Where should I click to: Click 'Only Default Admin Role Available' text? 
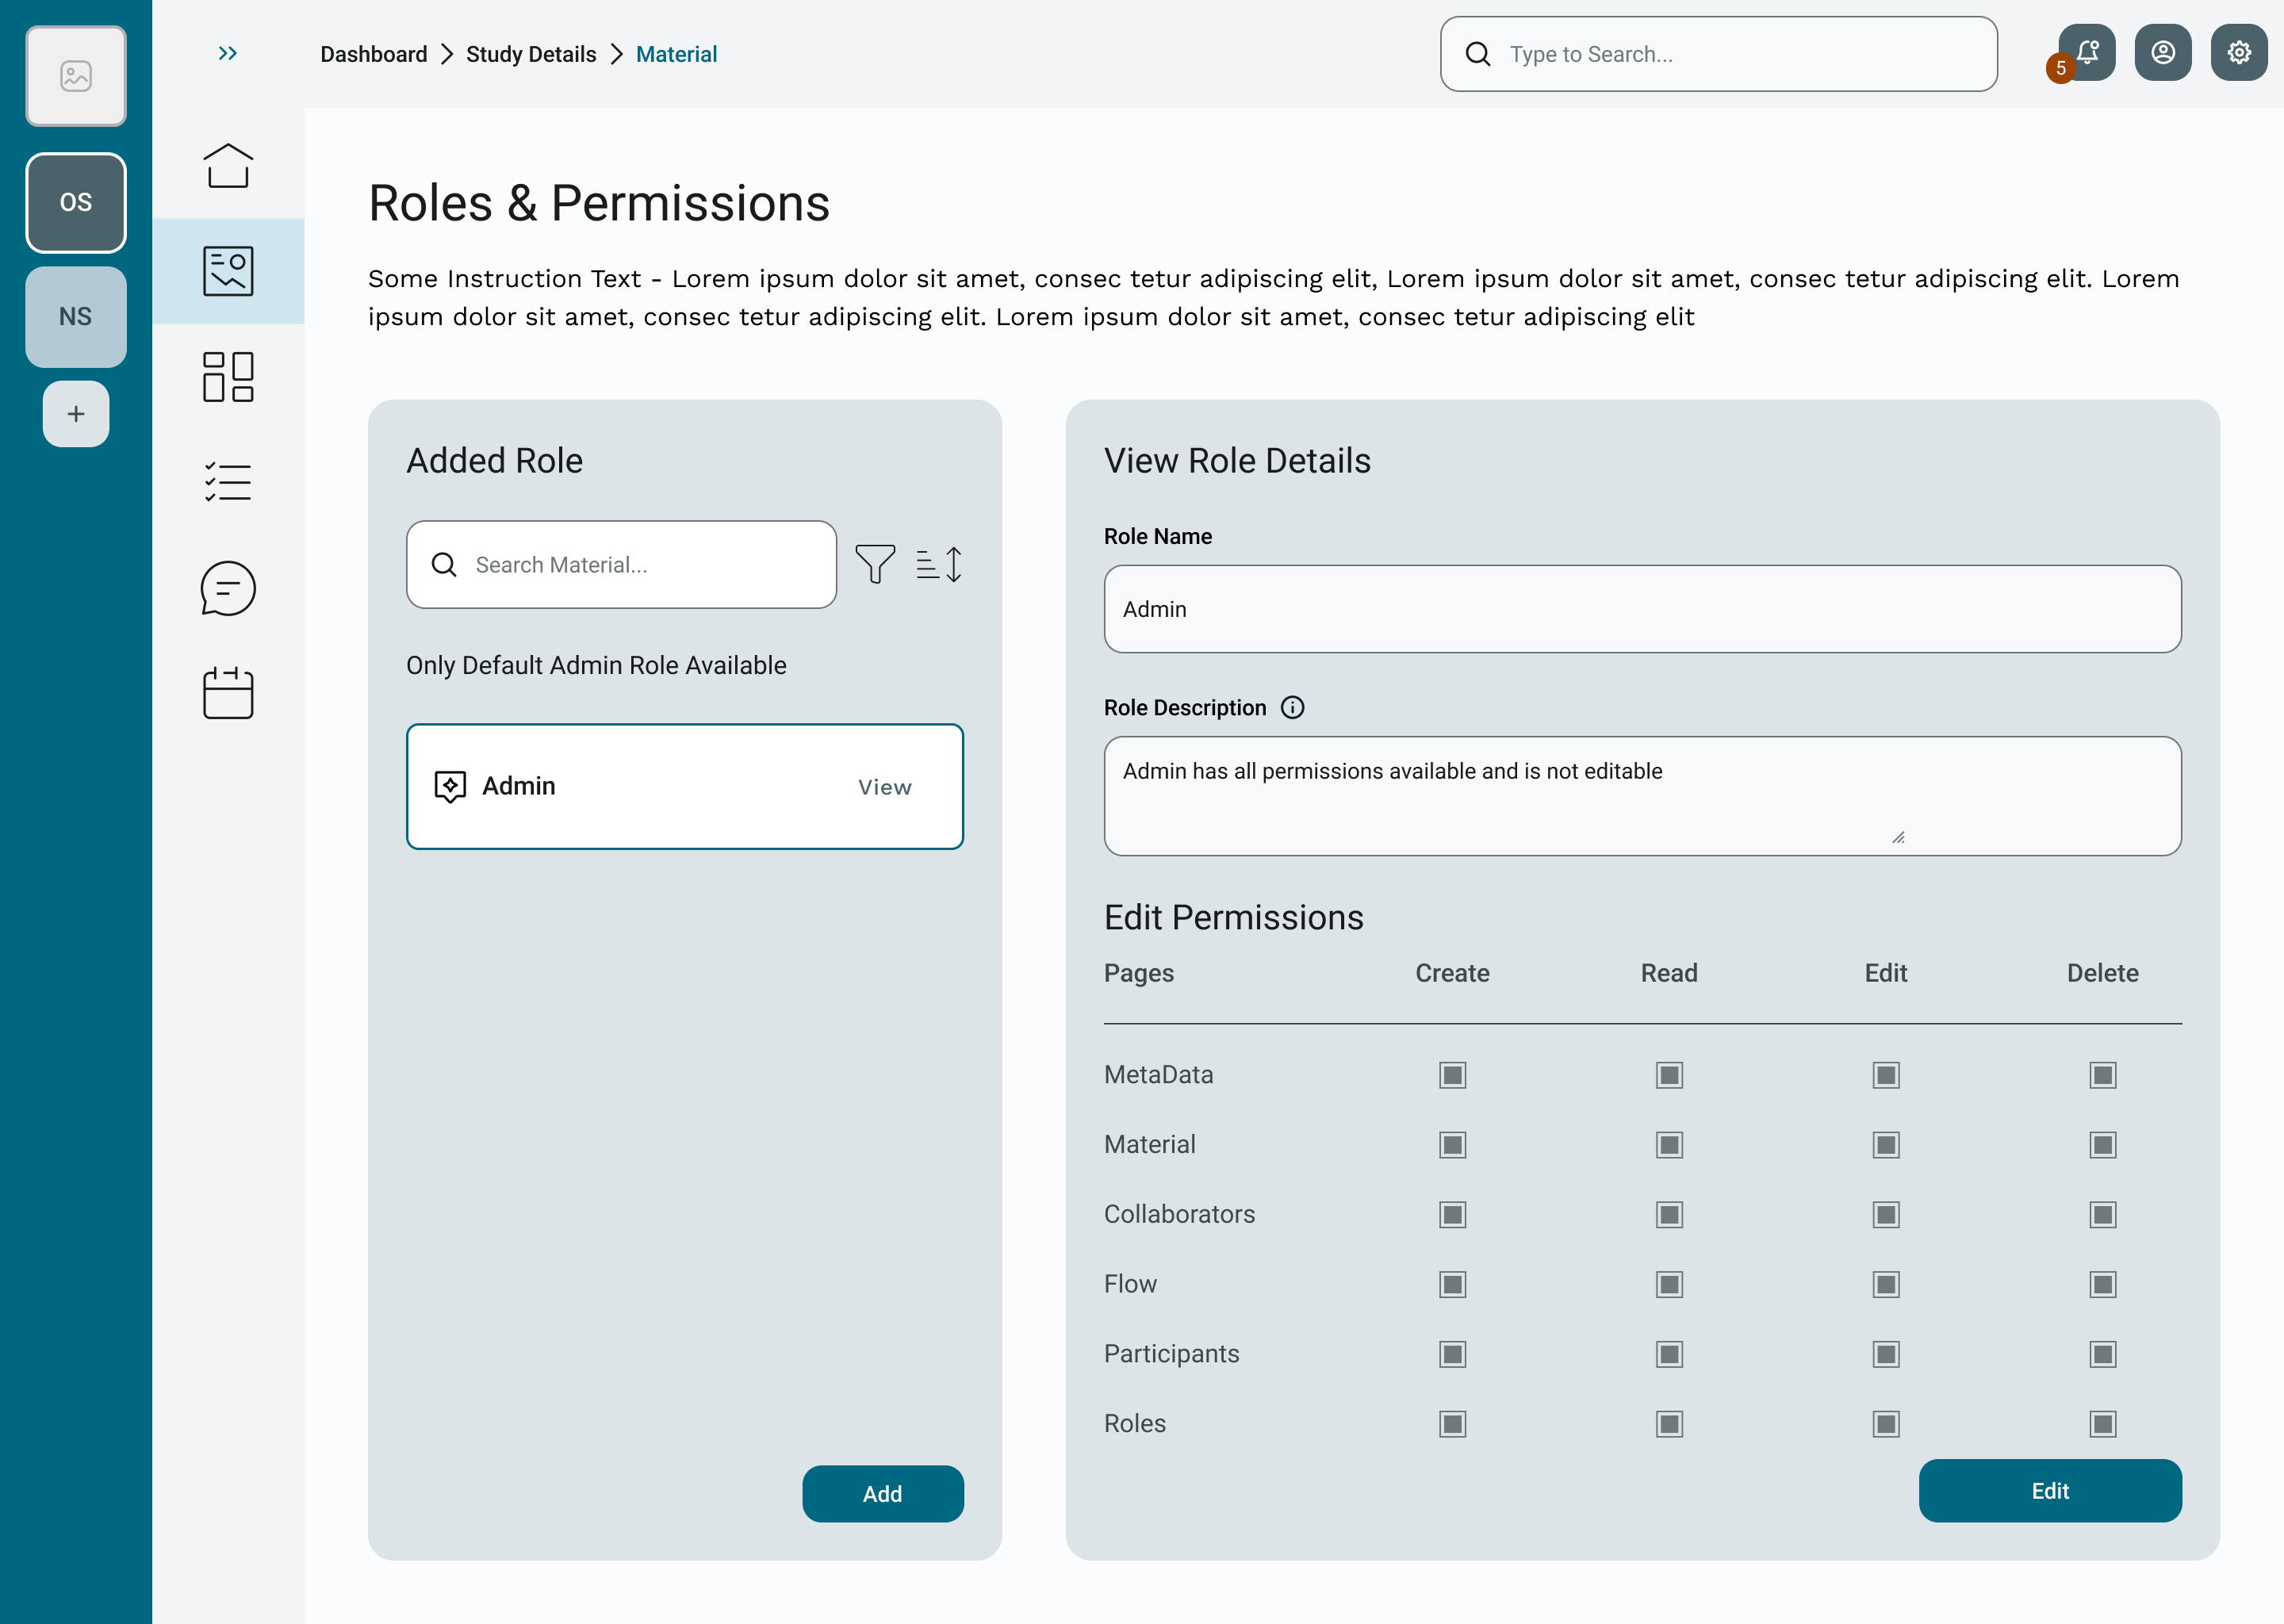click(x=596, y=665)
